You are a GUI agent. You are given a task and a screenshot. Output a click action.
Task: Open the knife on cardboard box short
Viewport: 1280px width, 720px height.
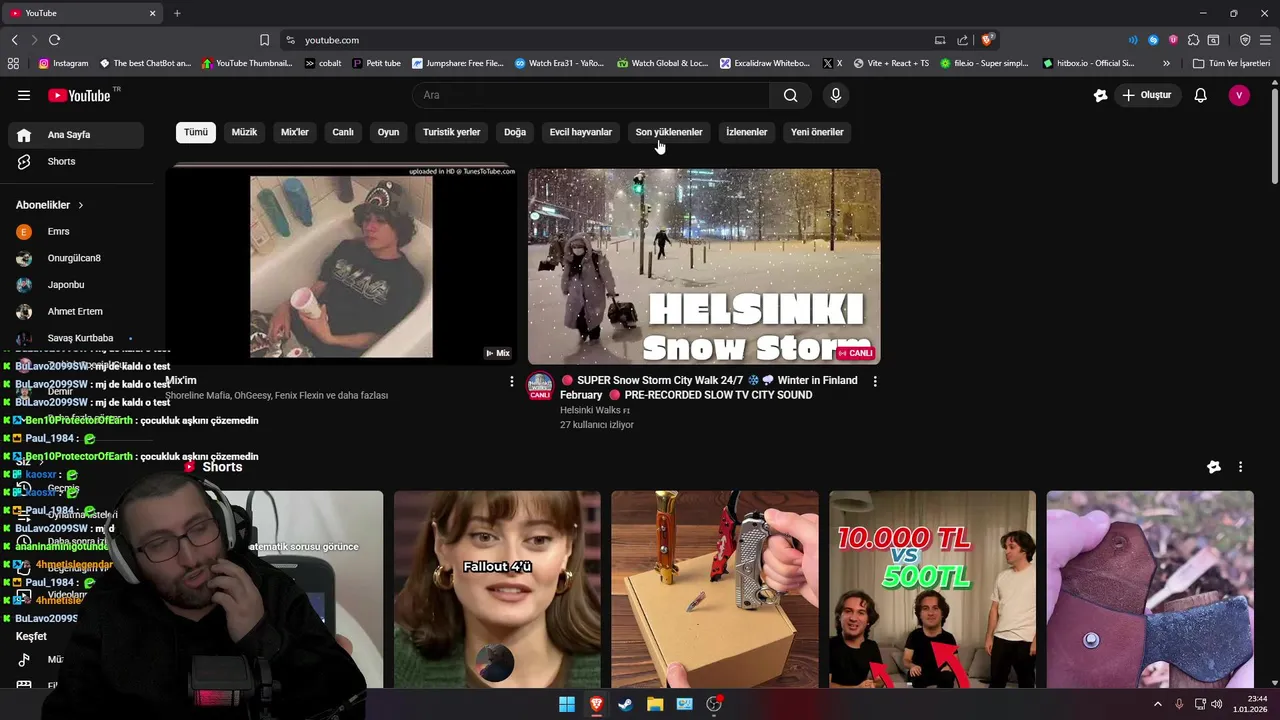(715, 589)
